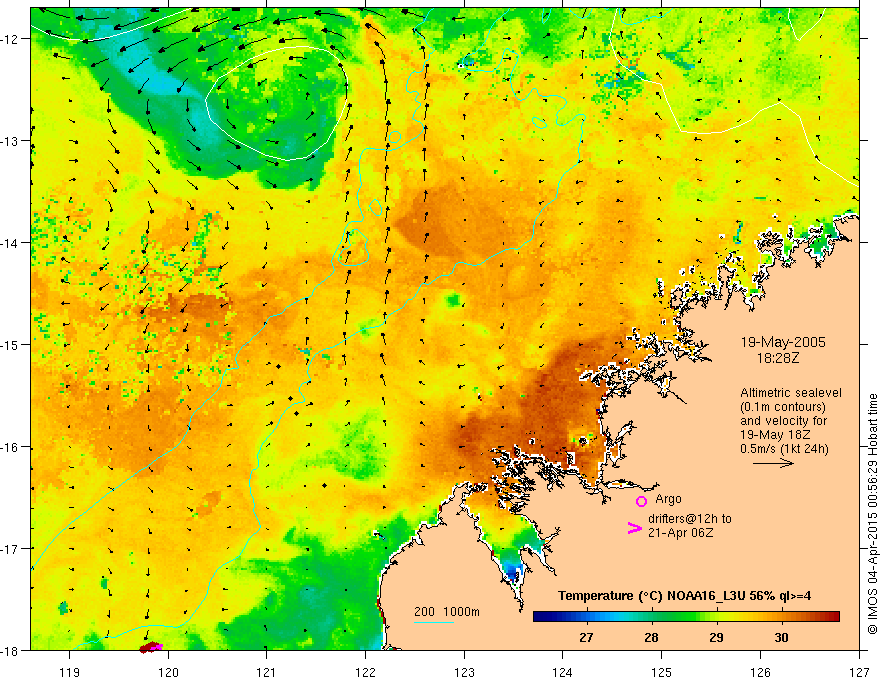Click the small green patch near 123 longitude, -14.5 latitude
The height and width of the screenshot is (680, 880).
click(453, 300)
